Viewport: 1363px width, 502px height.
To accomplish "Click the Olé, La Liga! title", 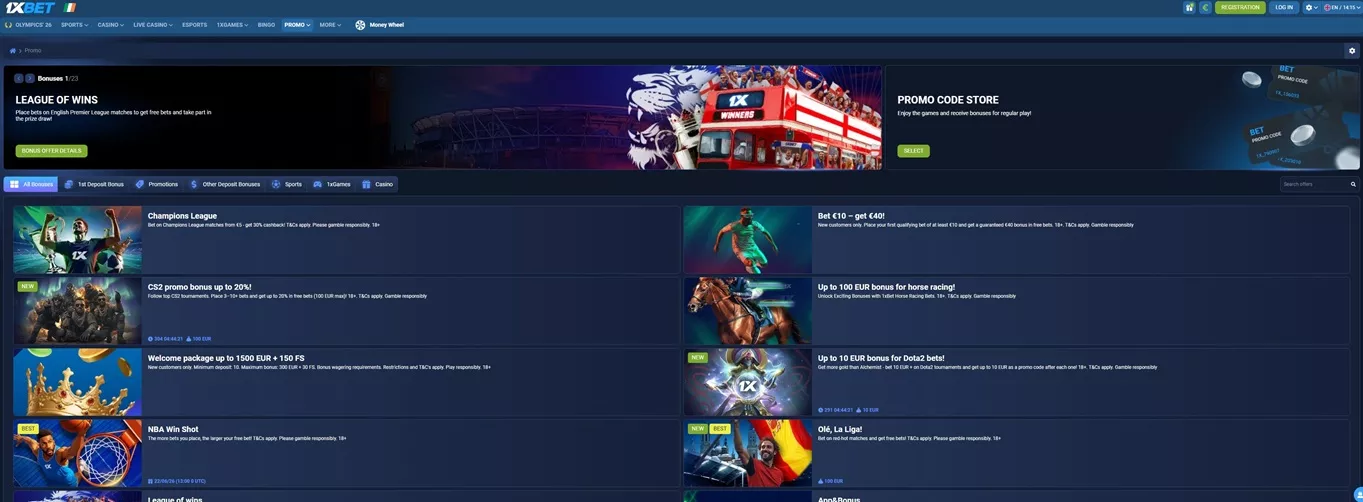I will click(840, 429).
